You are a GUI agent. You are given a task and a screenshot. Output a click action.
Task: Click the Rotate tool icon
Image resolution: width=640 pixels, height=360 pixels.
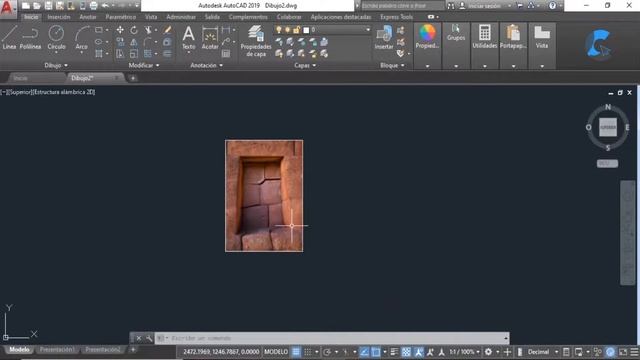pos(134,30)
